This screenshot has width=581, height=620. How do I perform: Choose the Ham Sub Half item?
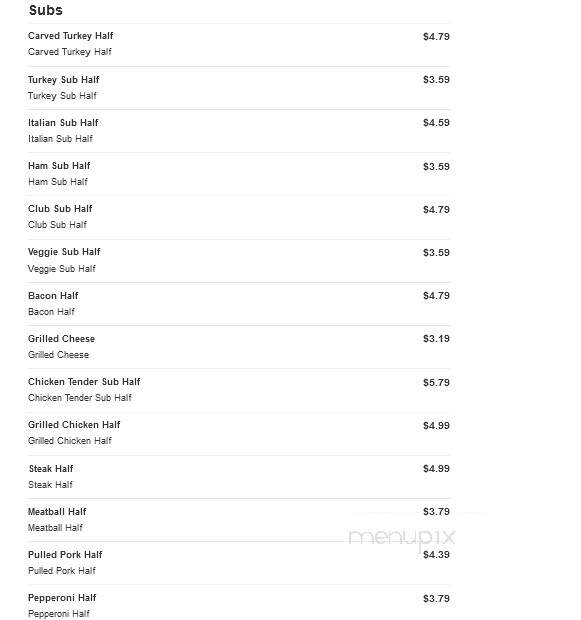[59, 166]
